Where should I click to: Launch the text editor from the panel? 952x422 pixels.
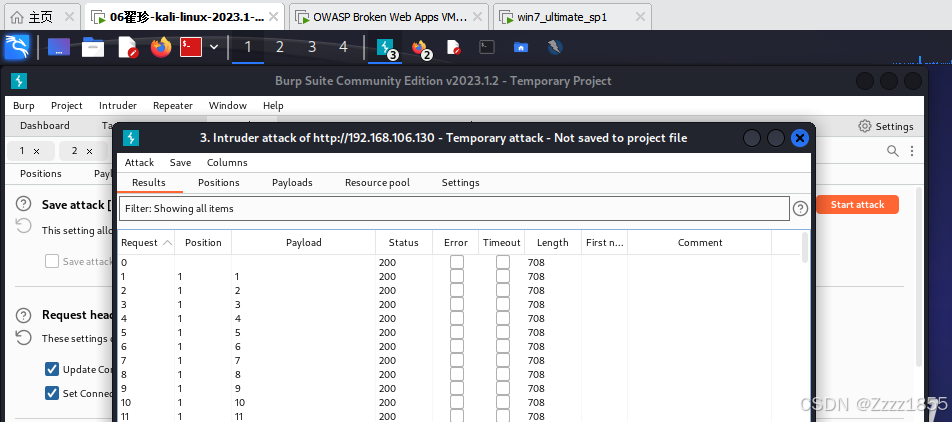128,47
